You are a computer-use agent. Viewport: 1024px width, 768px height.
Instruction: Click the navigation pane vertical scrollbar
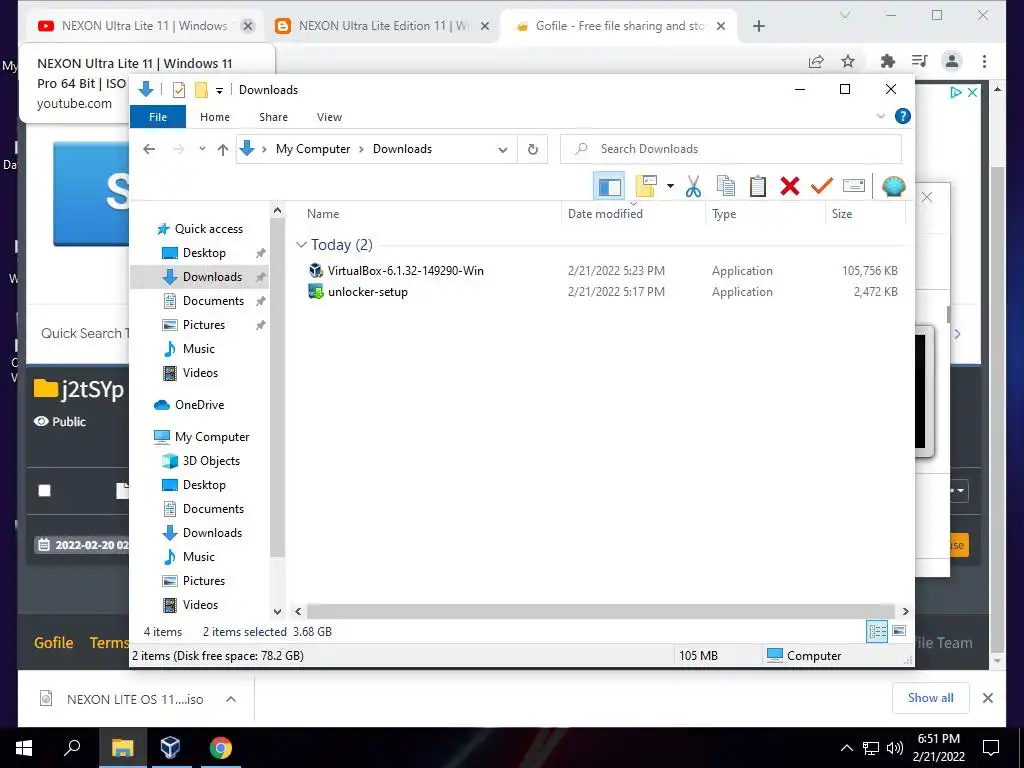(278, 388)
